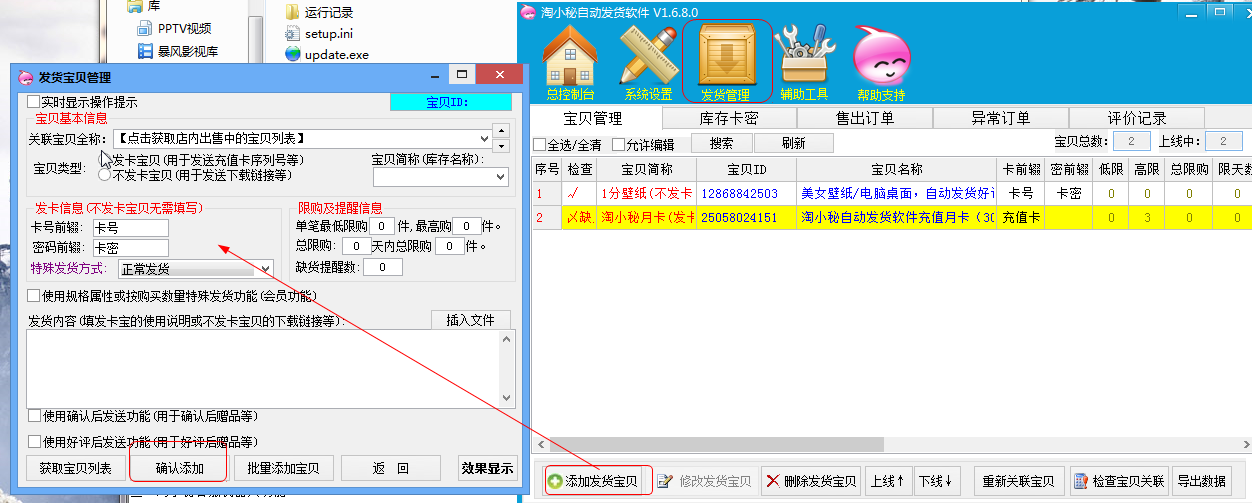Click the 上线↑ button

click(x=888, y=481)
